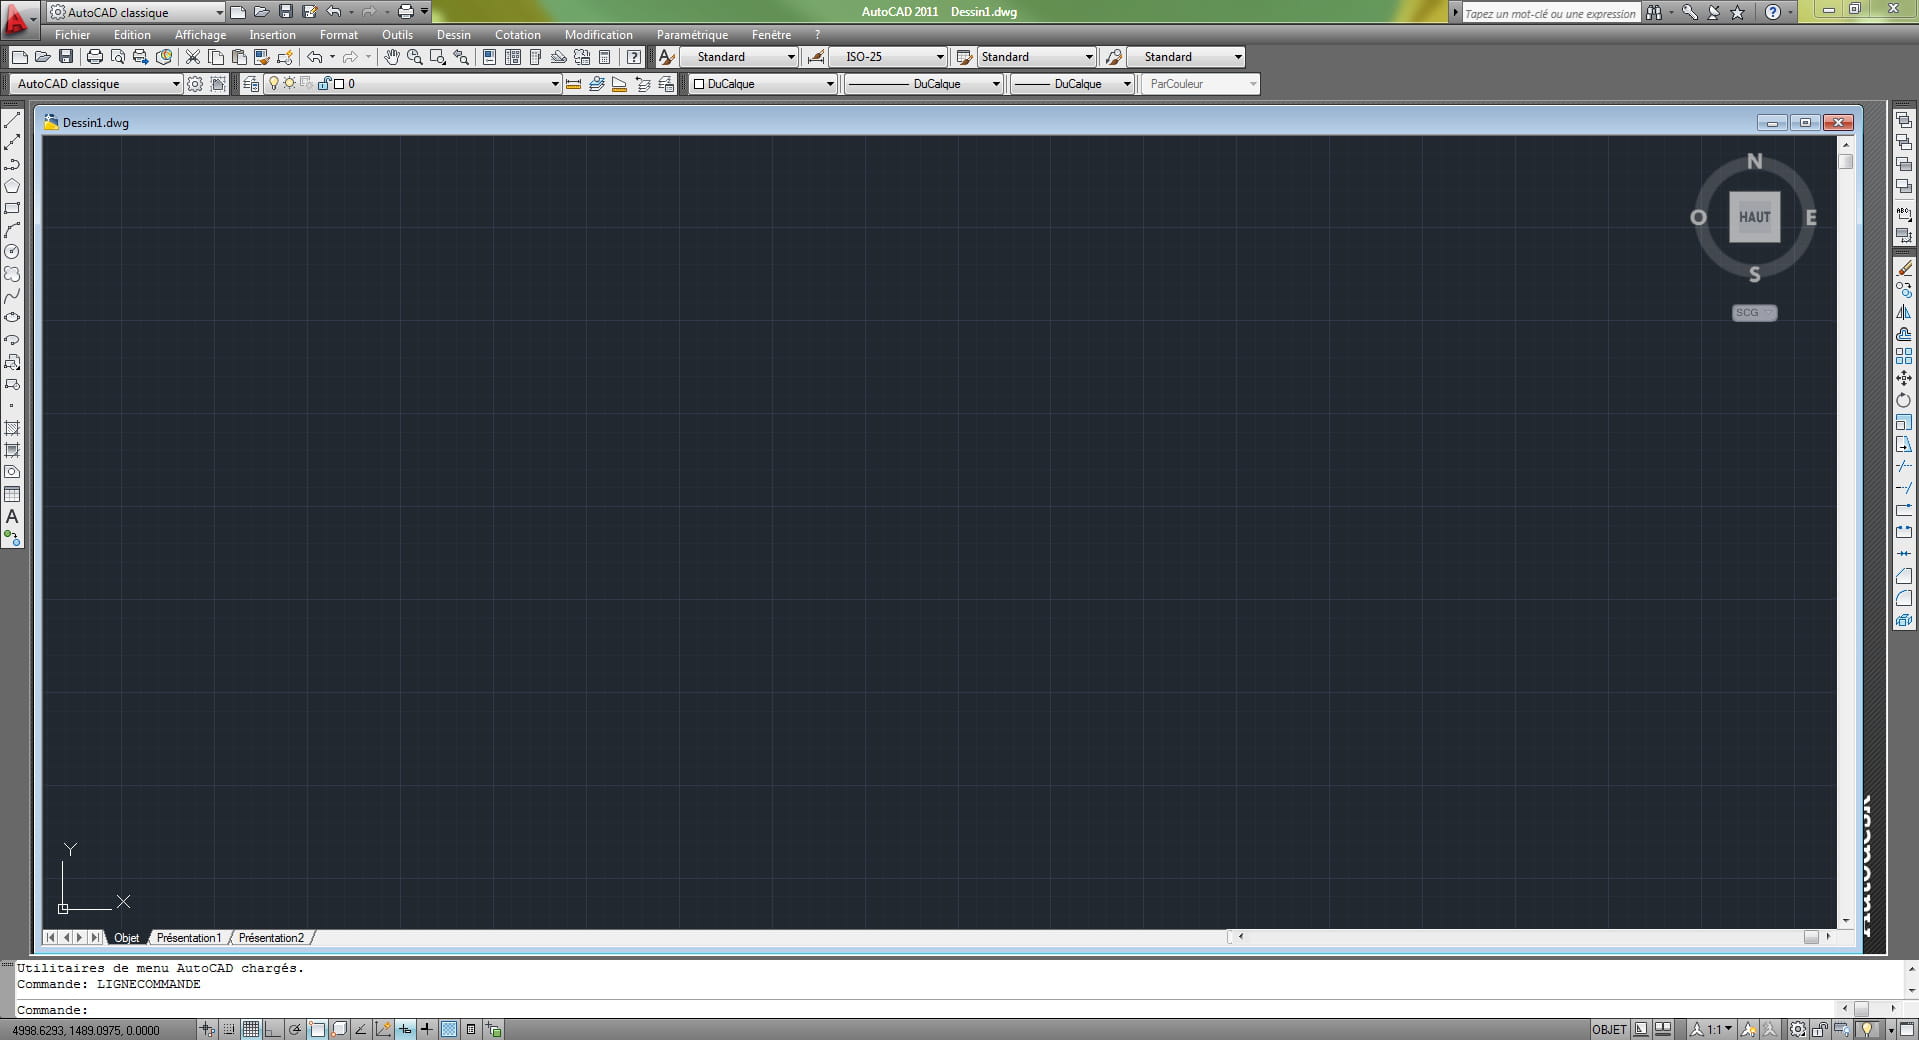
Task: Toggle grid display in status bar
Action: (251, 1029)
